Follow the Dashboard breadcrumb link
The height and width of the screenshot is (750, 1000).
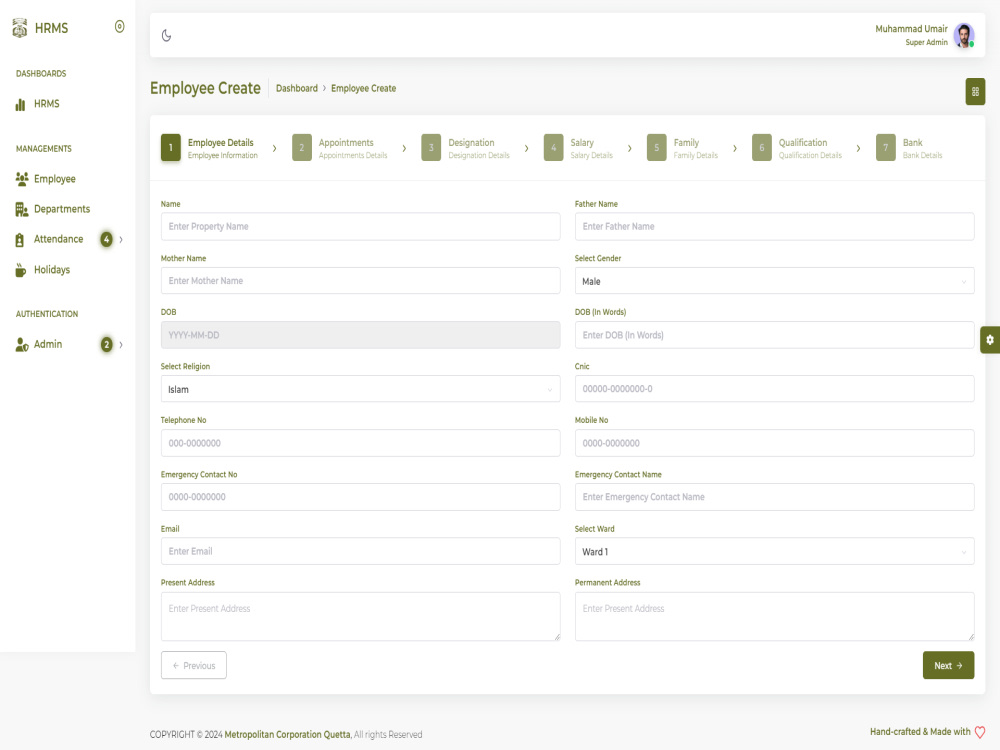click(297, 89)
